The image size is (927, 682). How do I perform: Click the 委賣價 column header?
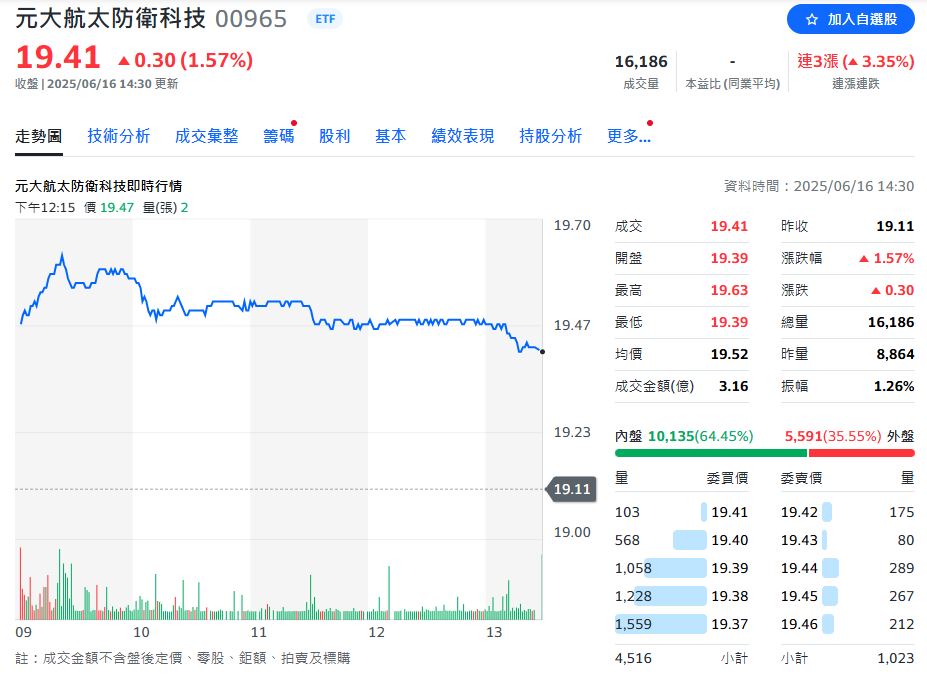(802, 478)
